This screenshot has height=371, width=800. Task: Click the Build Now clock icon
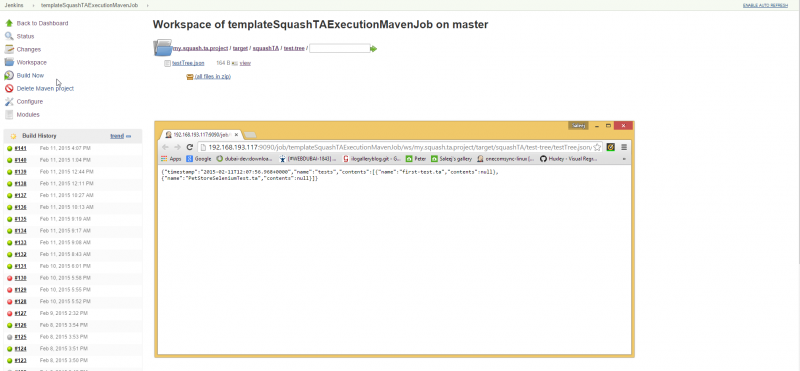(9, 76)
